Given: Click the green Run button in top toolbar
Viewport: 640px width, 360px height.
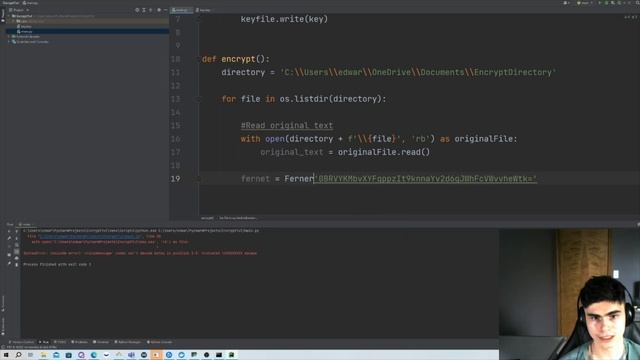Looking at the screenshot, I should (600, 3).
